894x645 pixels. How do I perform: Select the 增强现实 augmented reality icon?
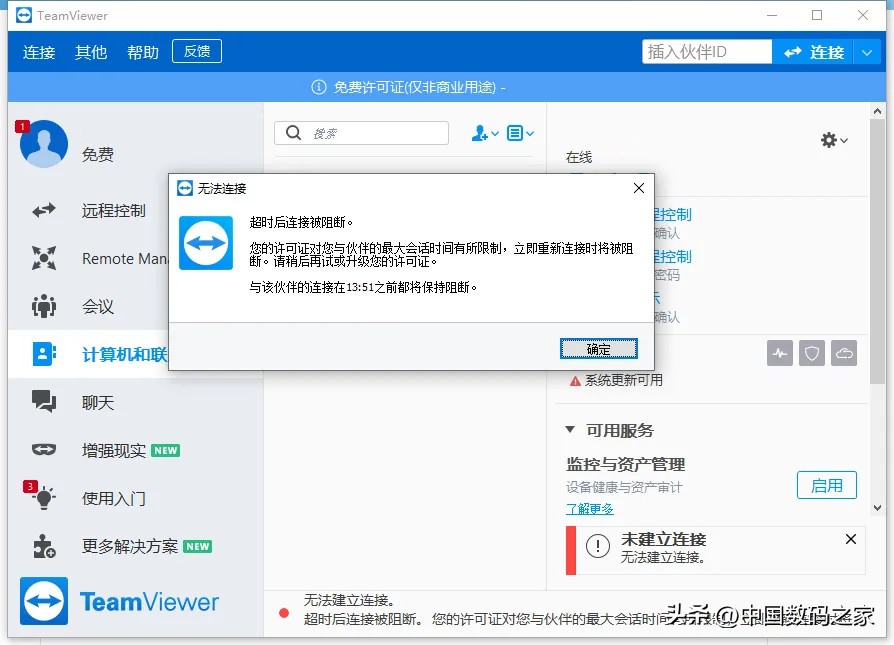tap(43, 450)
